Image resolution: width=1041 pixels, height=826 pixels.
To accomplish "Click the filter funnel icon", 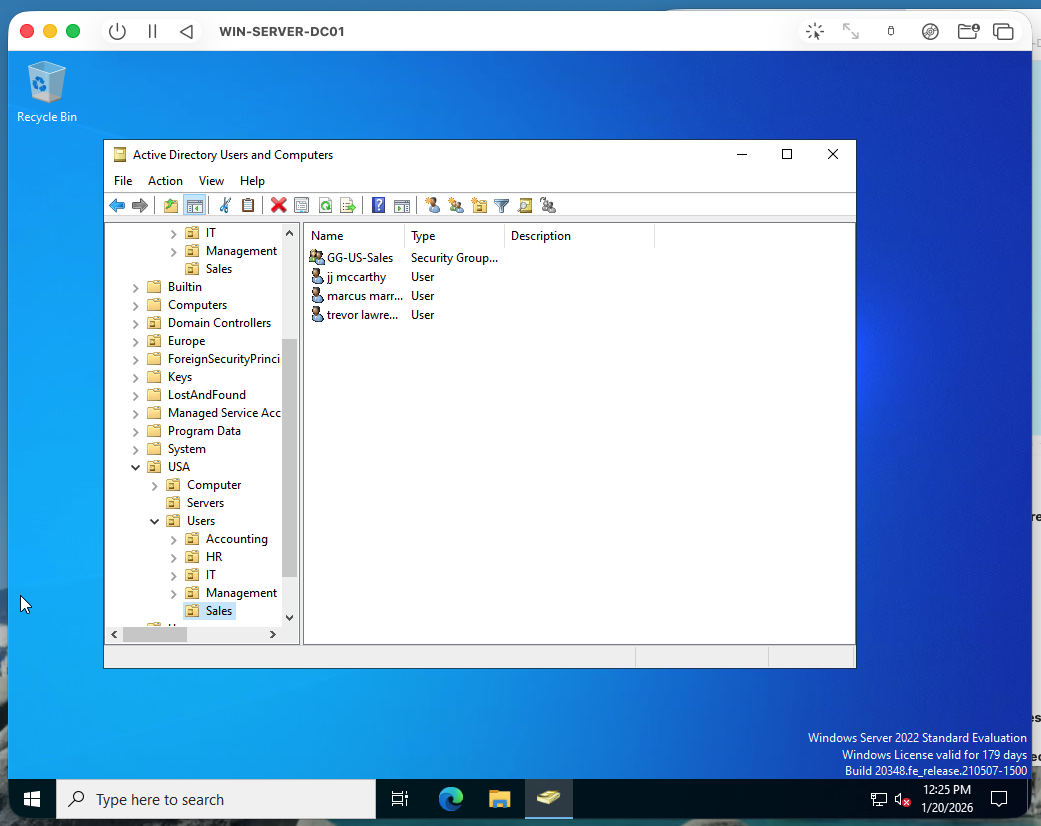I will pos(502,205).
